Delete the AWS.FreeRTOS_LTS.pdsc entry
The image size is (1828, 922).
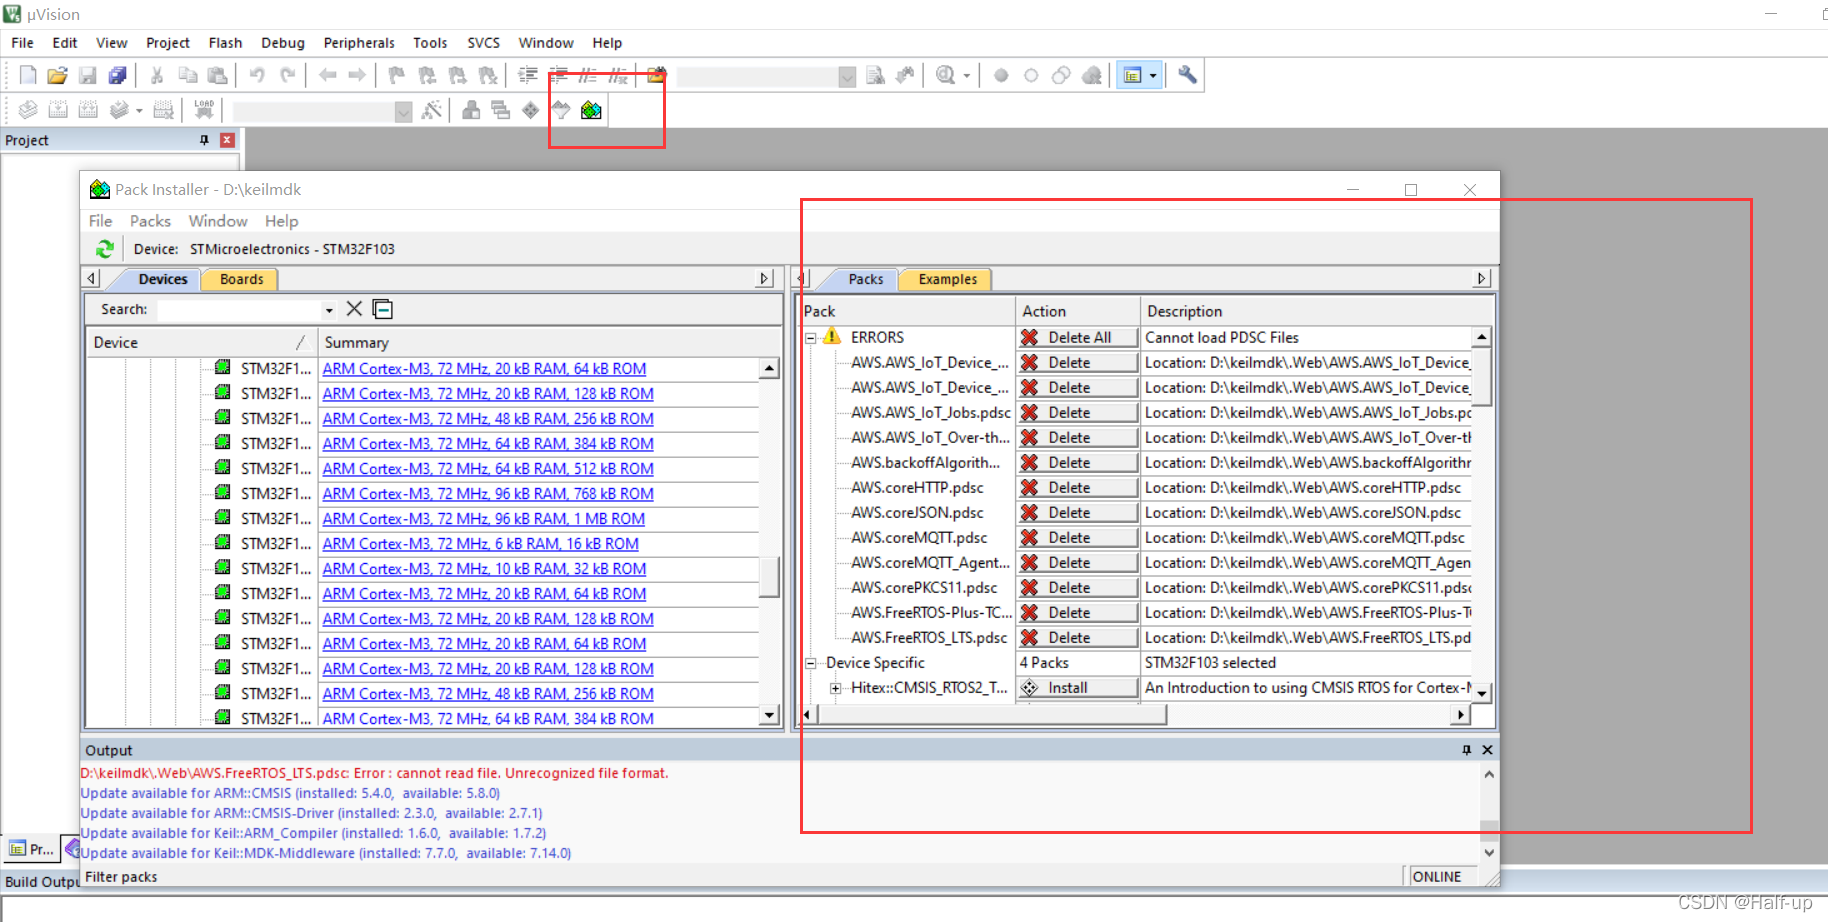(1078, 638)
